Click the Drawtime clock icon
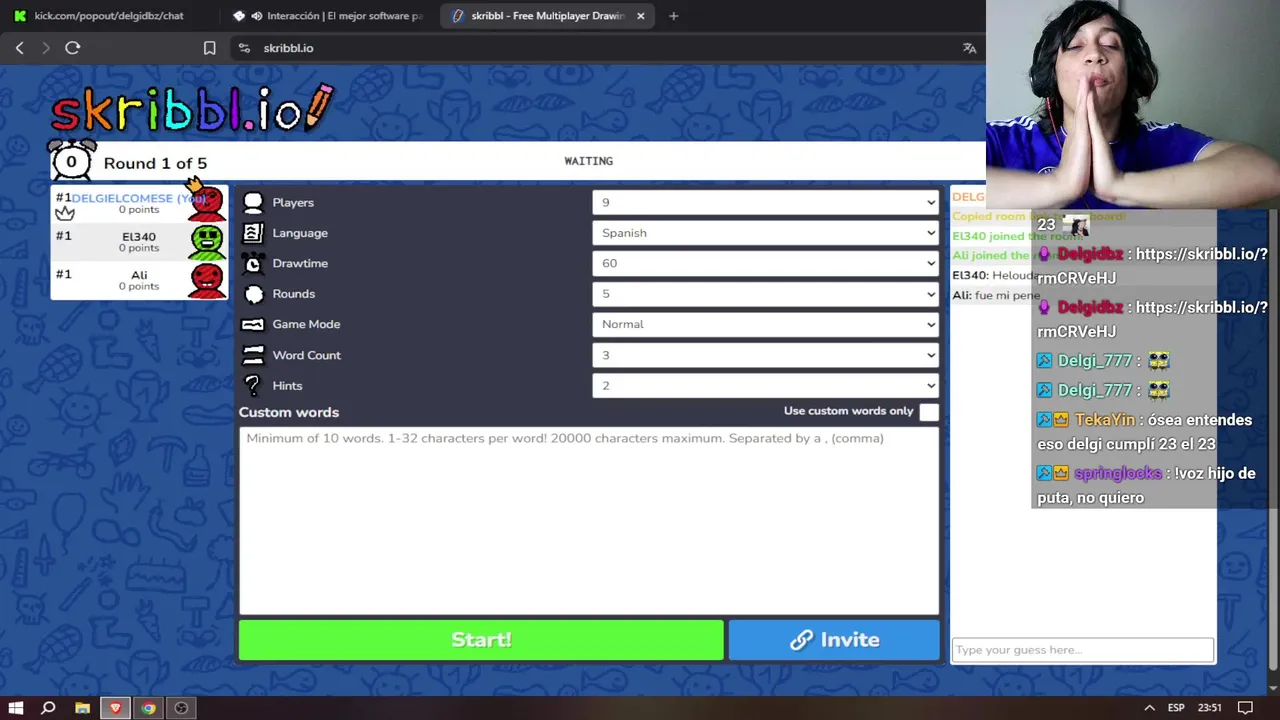1280x720 pixels. pos(253,264)
